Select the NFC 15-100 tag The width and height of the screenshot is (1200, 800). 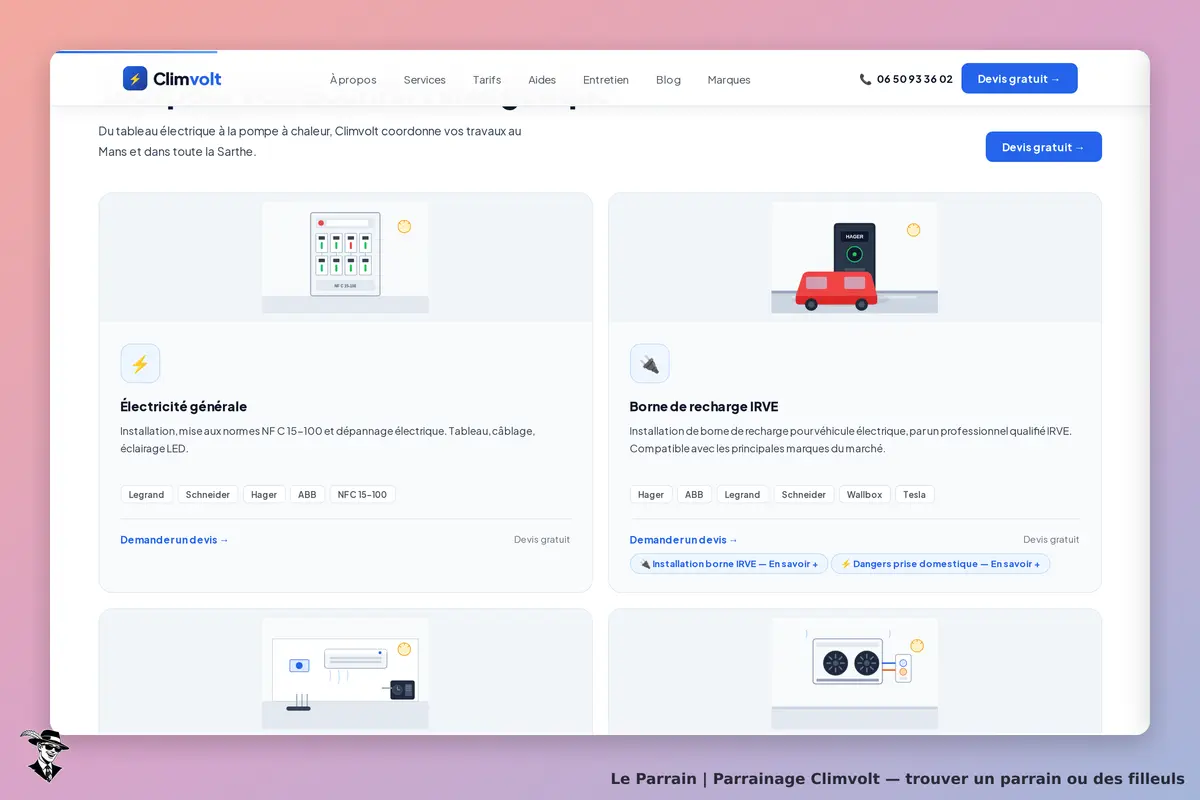[x=363, y=494]
